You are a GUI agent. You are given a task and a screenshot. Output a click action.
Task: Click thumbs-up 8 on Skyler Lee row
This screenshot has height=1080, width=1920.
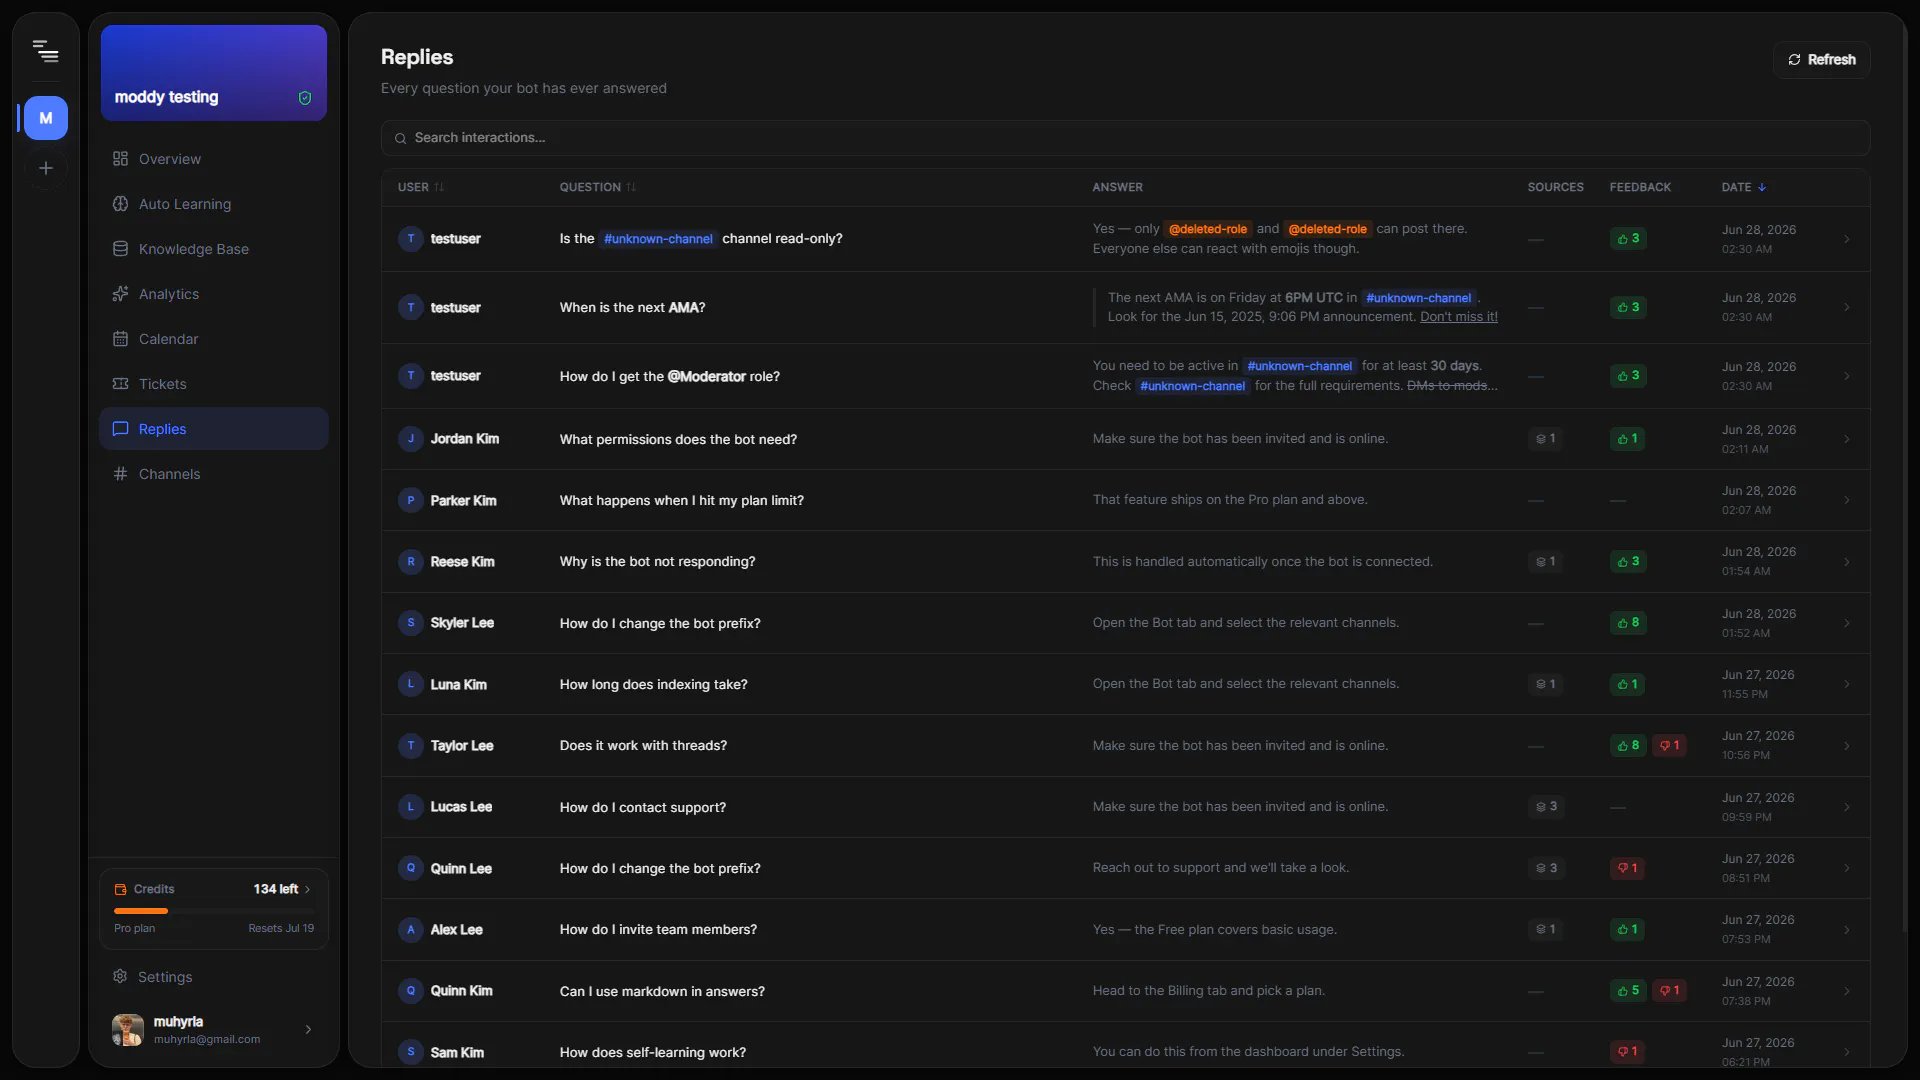pos(1628,623)
